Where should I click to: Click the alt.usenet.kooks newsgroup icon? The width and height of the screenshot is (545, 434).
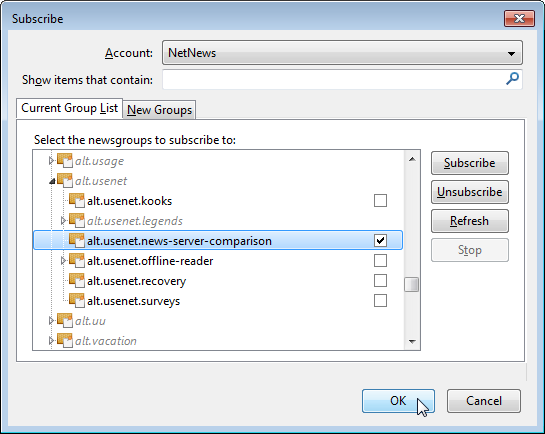pos(77,201)
